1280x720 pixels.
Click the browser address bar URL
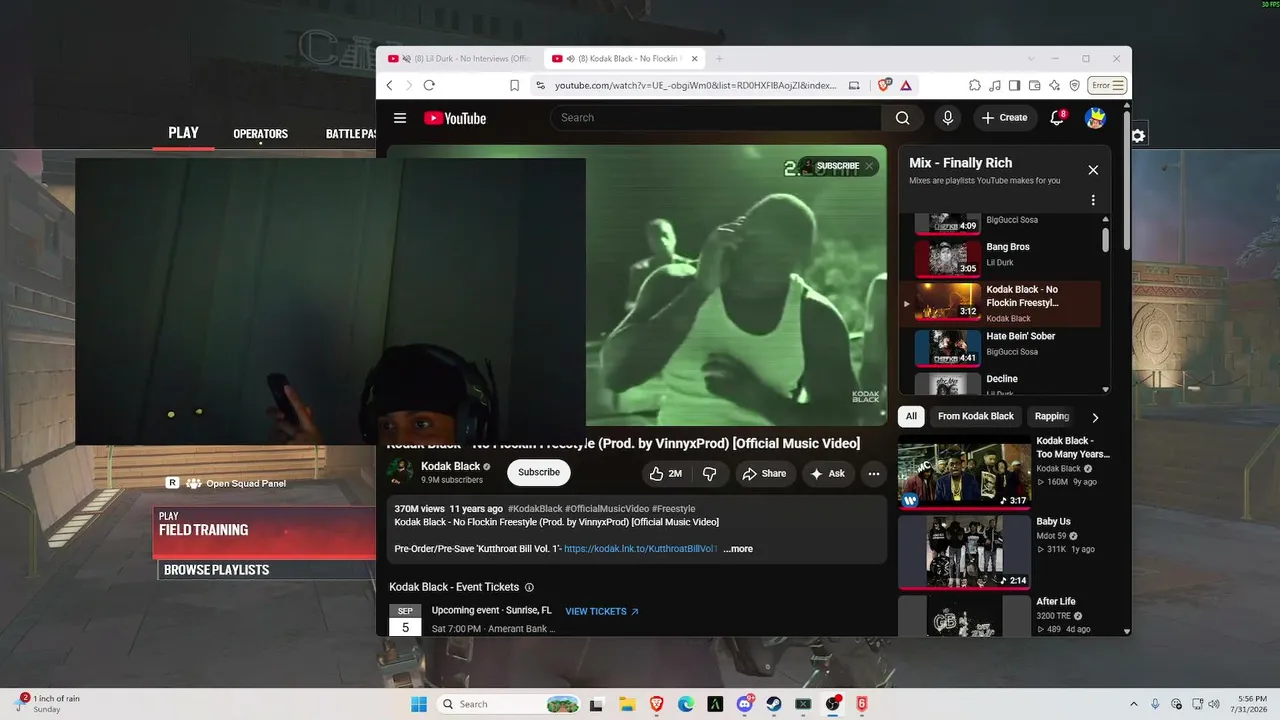[695, 85]
